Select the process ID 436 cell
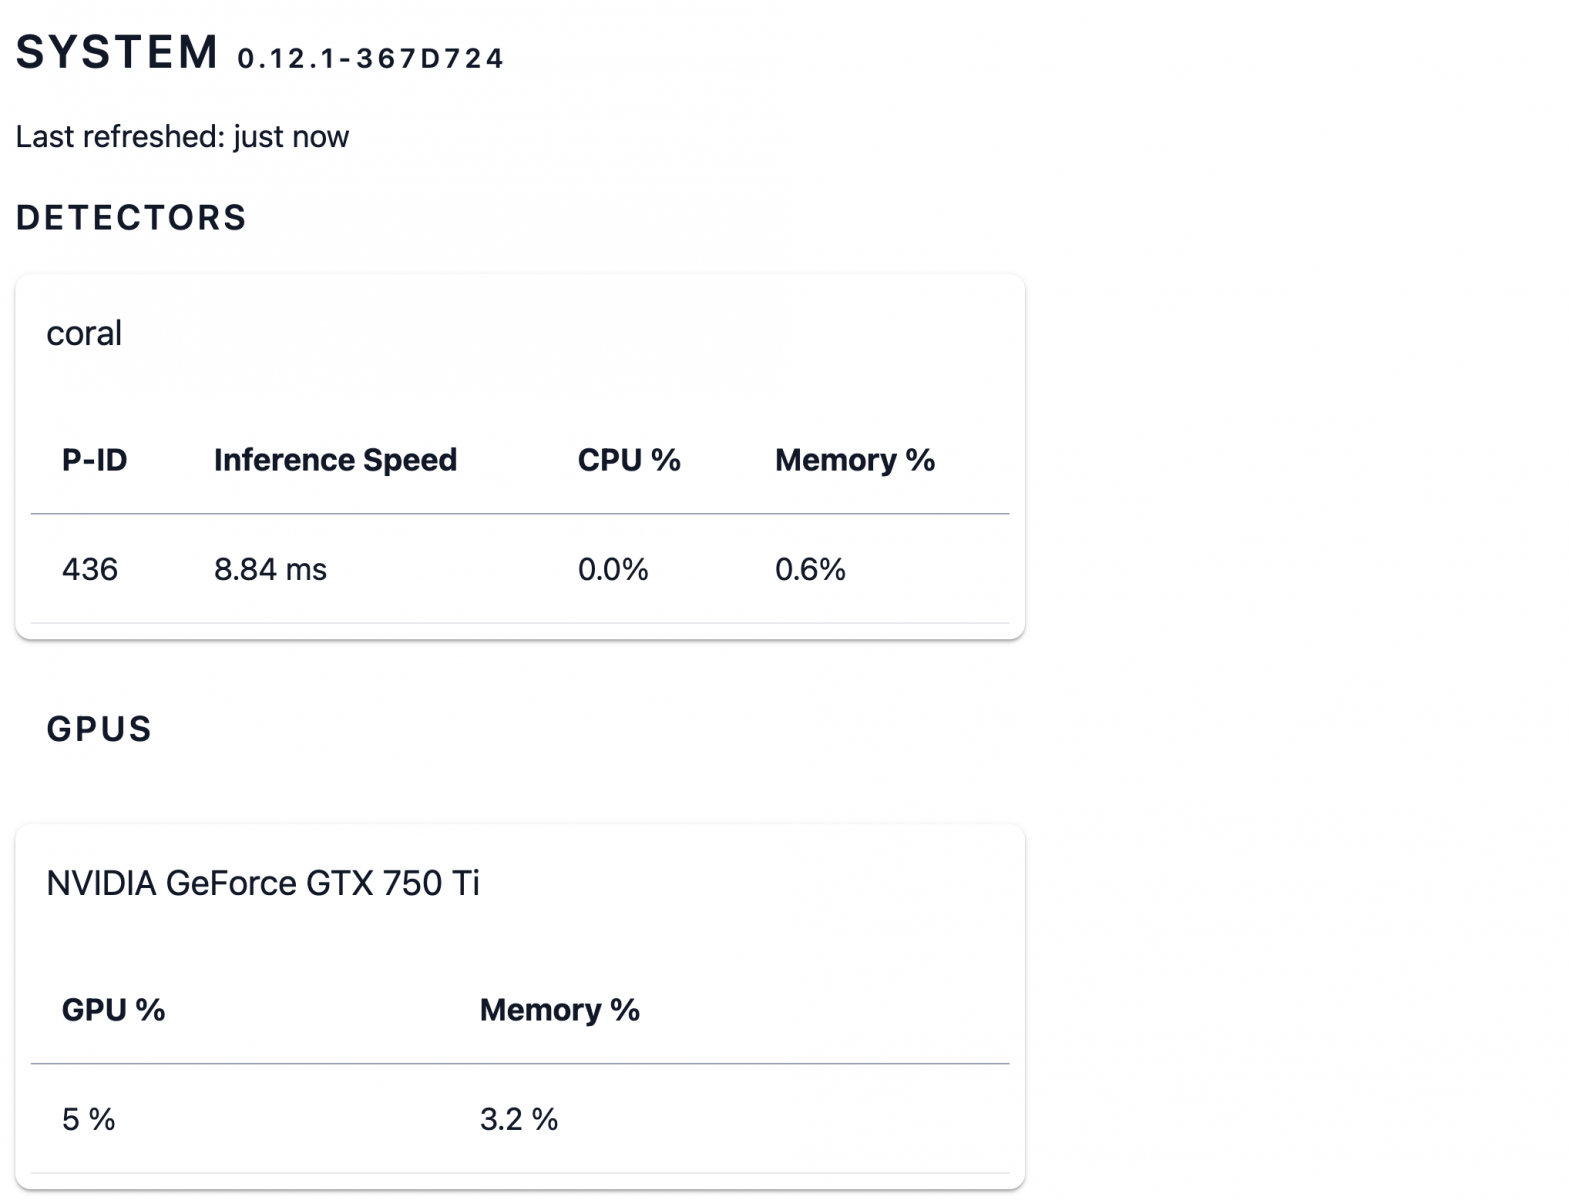The image size is (1569, 1200). [x=90, y=569]
